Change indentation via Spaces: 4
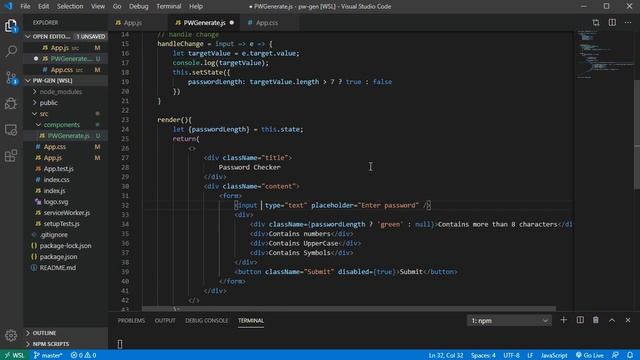The image size is (640, 360). [483, 355]
